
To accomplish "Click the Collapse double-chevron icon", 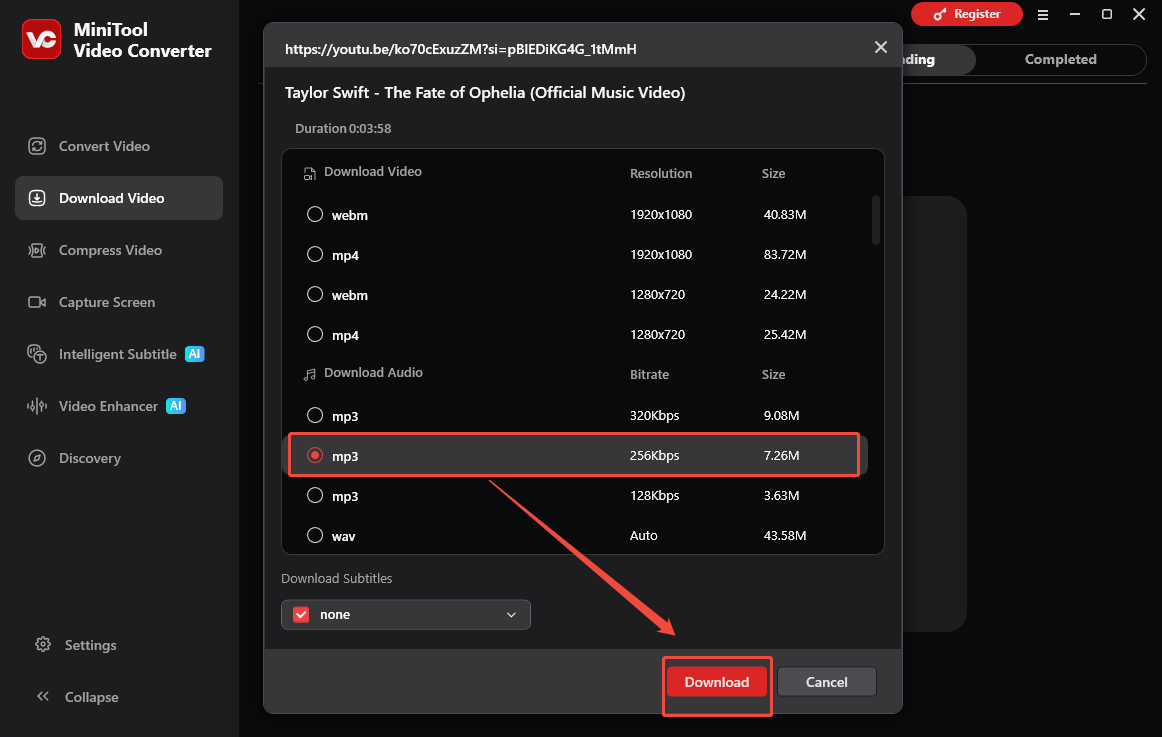I will (x=43, y=696).
